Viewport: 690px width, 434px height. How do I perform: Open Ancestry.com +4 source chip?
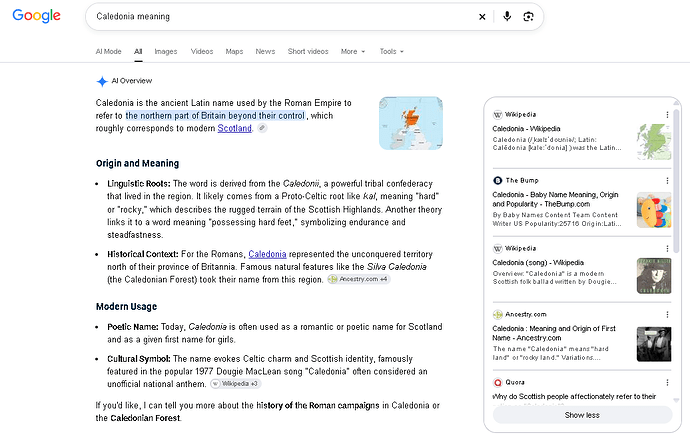pos(359,279)
